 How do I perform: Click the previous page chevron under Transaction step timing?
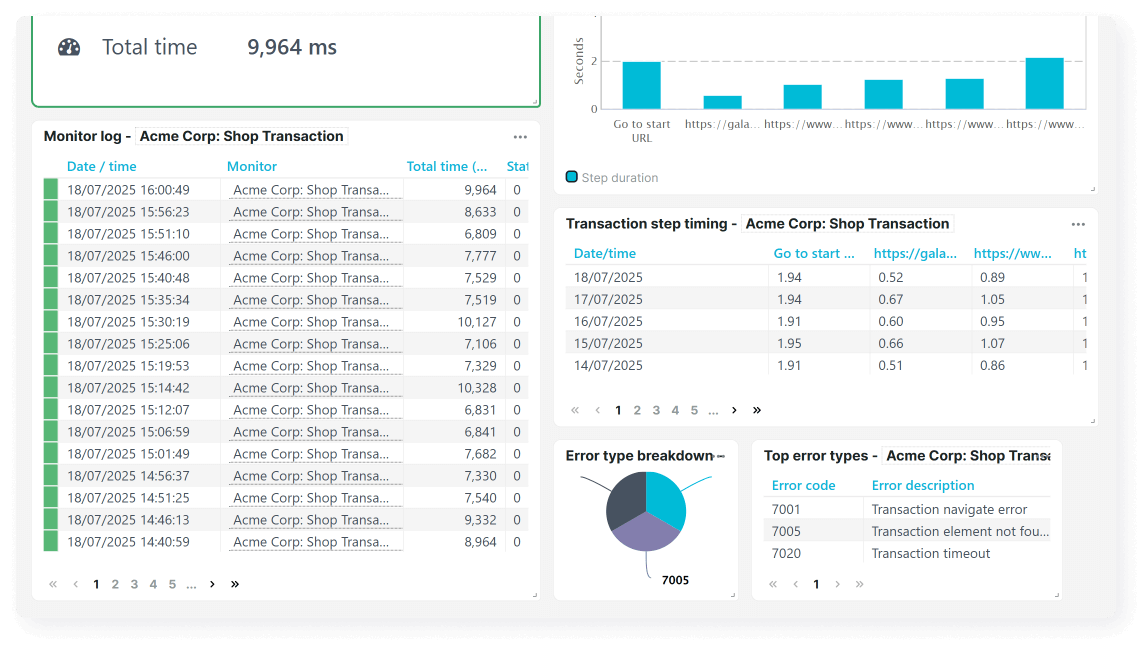596,410
